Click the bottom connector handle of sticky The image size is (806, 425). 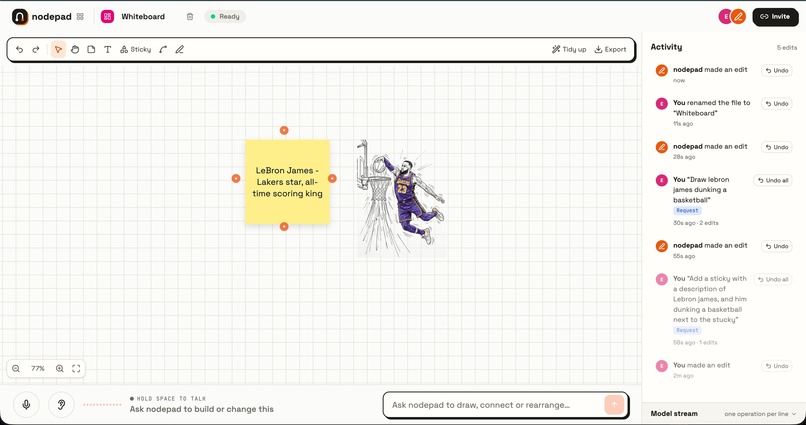(x=284, y=227)
